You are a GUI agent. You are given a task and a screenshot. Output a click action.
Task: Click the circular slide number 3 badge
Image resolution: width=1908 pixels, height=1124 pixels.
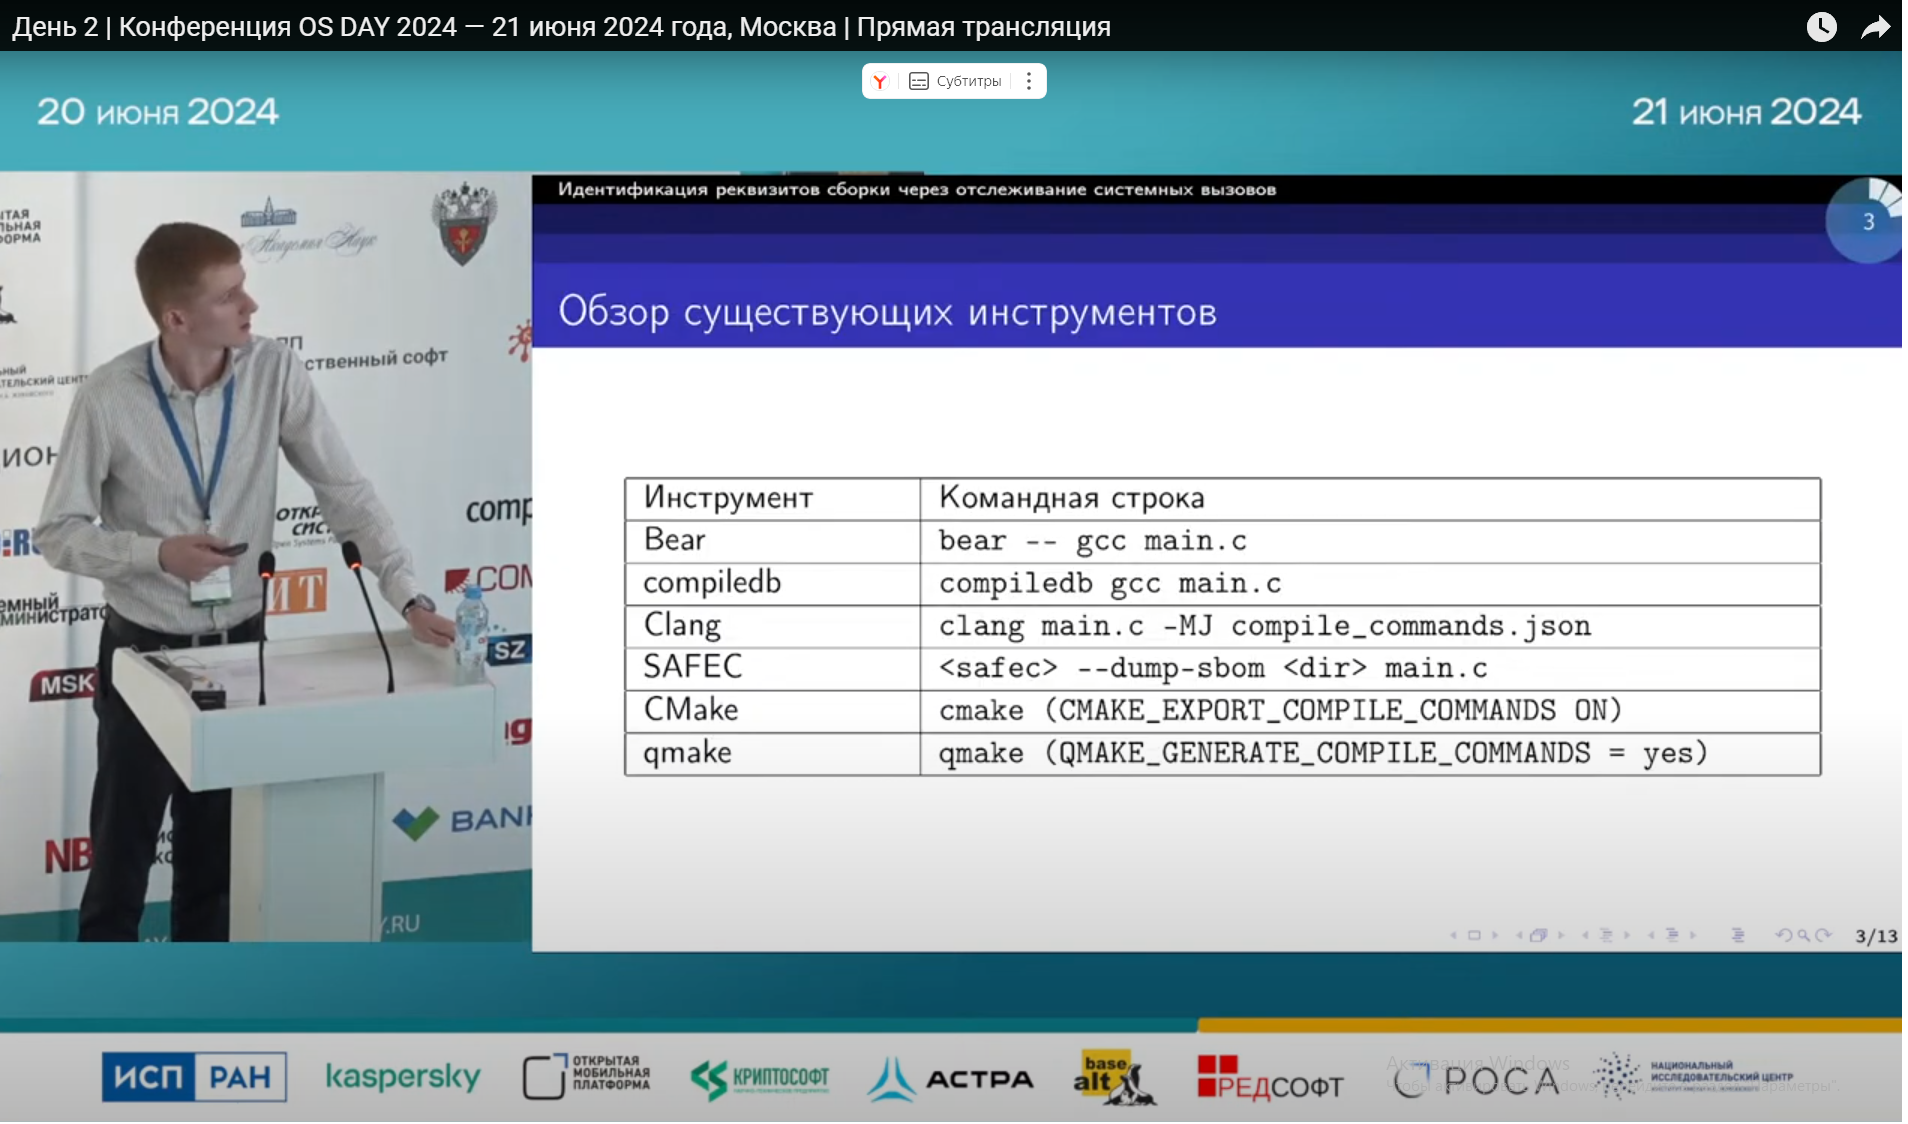(x=1867, y=222)
